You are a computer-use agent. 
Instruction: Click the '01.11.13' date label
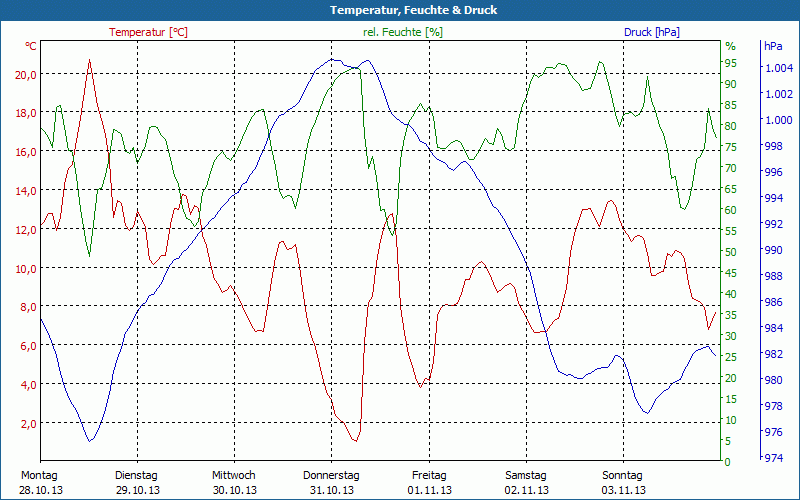(x=430, y=490)
